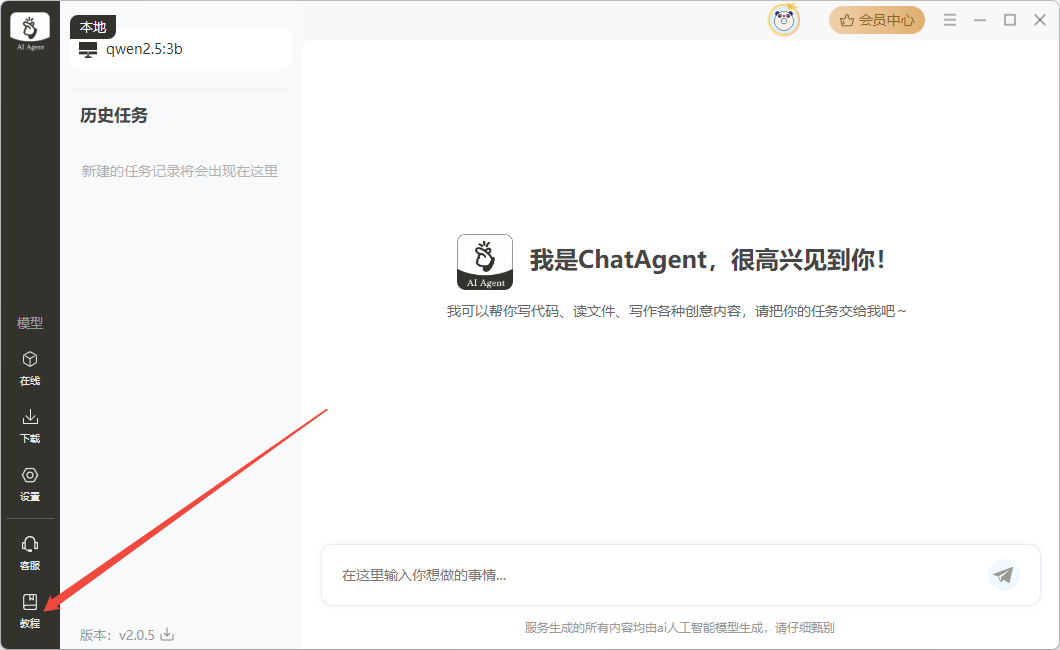This screenshot has width=1060, height=650.
Task: Click the 本地 local tag label
Action: tap(93, 27)
